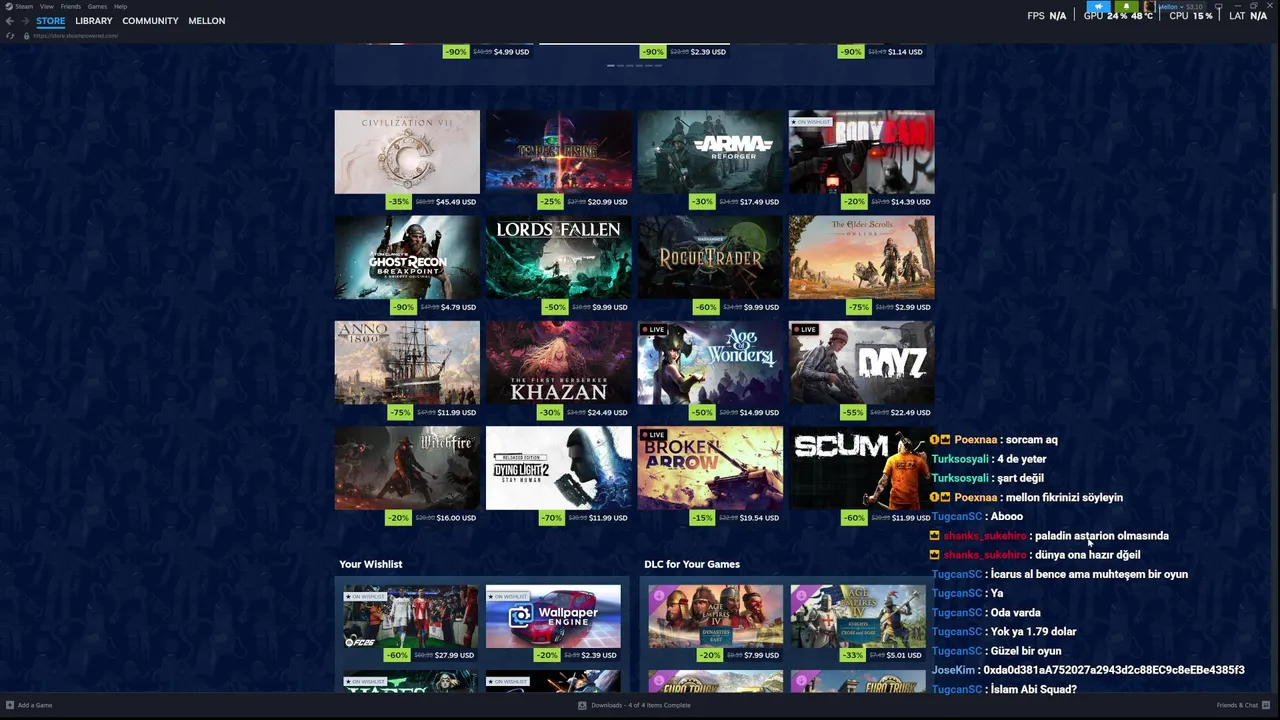The height and width of the screenshot is (720, 1280).
Task: Open Bodycam game tile
Action: point(861,152)
